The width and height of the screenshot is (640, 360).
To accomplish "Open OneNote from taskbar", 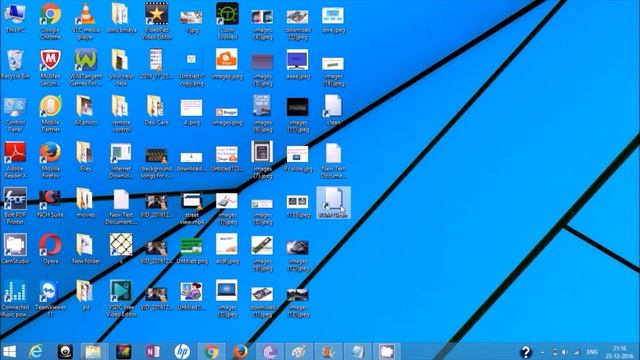I will point(152,351).
